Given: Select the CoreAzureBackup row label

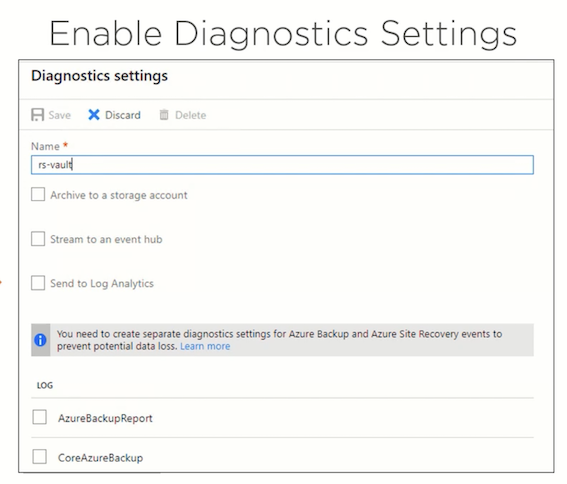Looking at the screenshot, I should click(x=101, y=458).
